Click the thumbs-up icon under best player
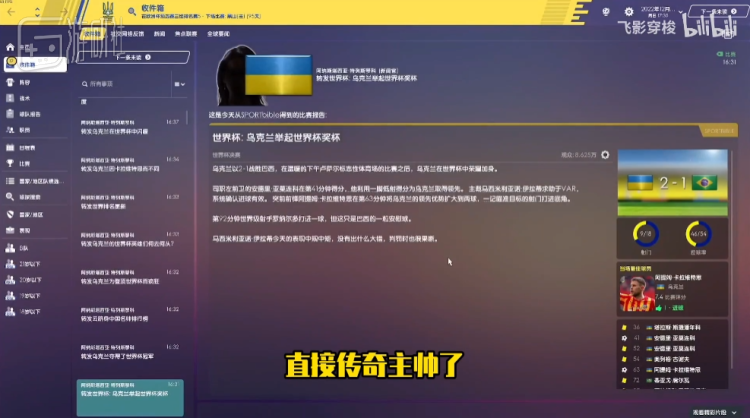This screenshot has height=418, width=750. tap(659, 308)
